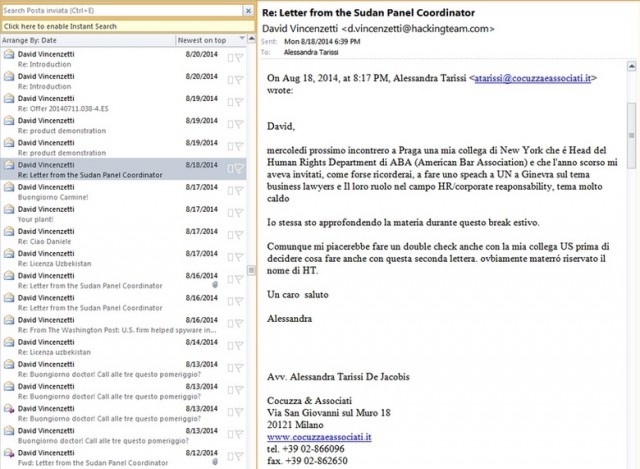This screenshot has height=469, width=640.
Task: Click envelope icon of 'Buongiorno Carmine!' message
Action: [x=9, y=188]
